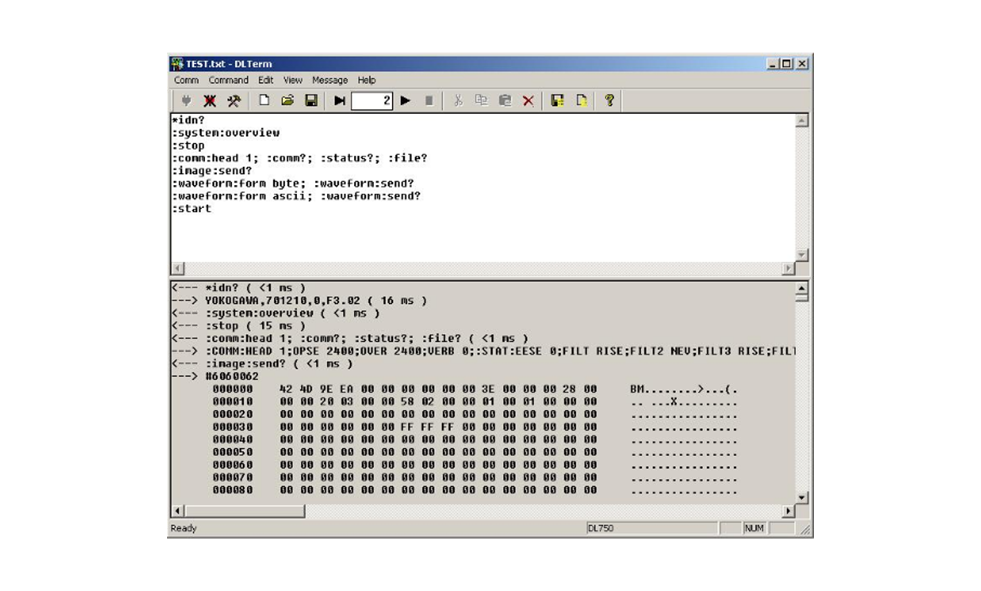
Task: Click the disconnect icon with red X
Action: (x=210, y=101)
